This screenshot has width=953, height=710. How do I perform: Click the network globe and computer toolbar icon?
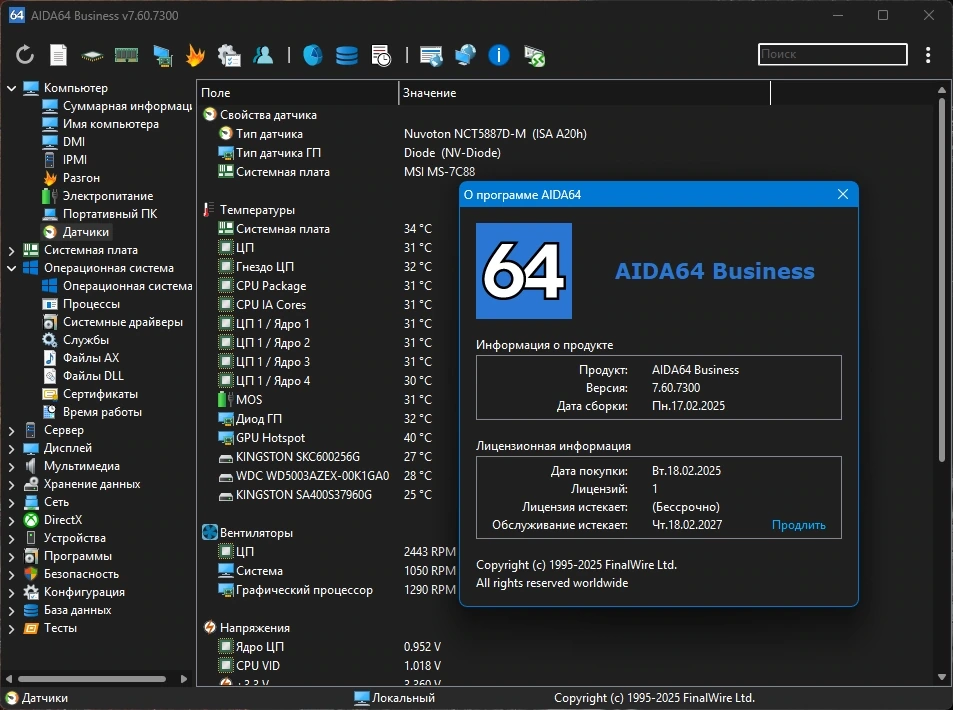tap(465, 55)
